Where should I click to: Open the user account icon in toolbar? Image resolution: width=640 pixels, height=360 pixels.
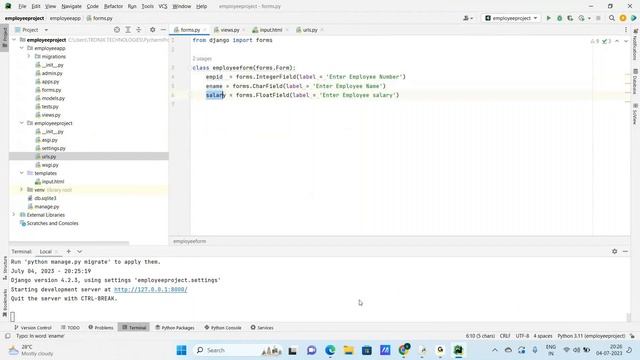click(x=468, y=18)
